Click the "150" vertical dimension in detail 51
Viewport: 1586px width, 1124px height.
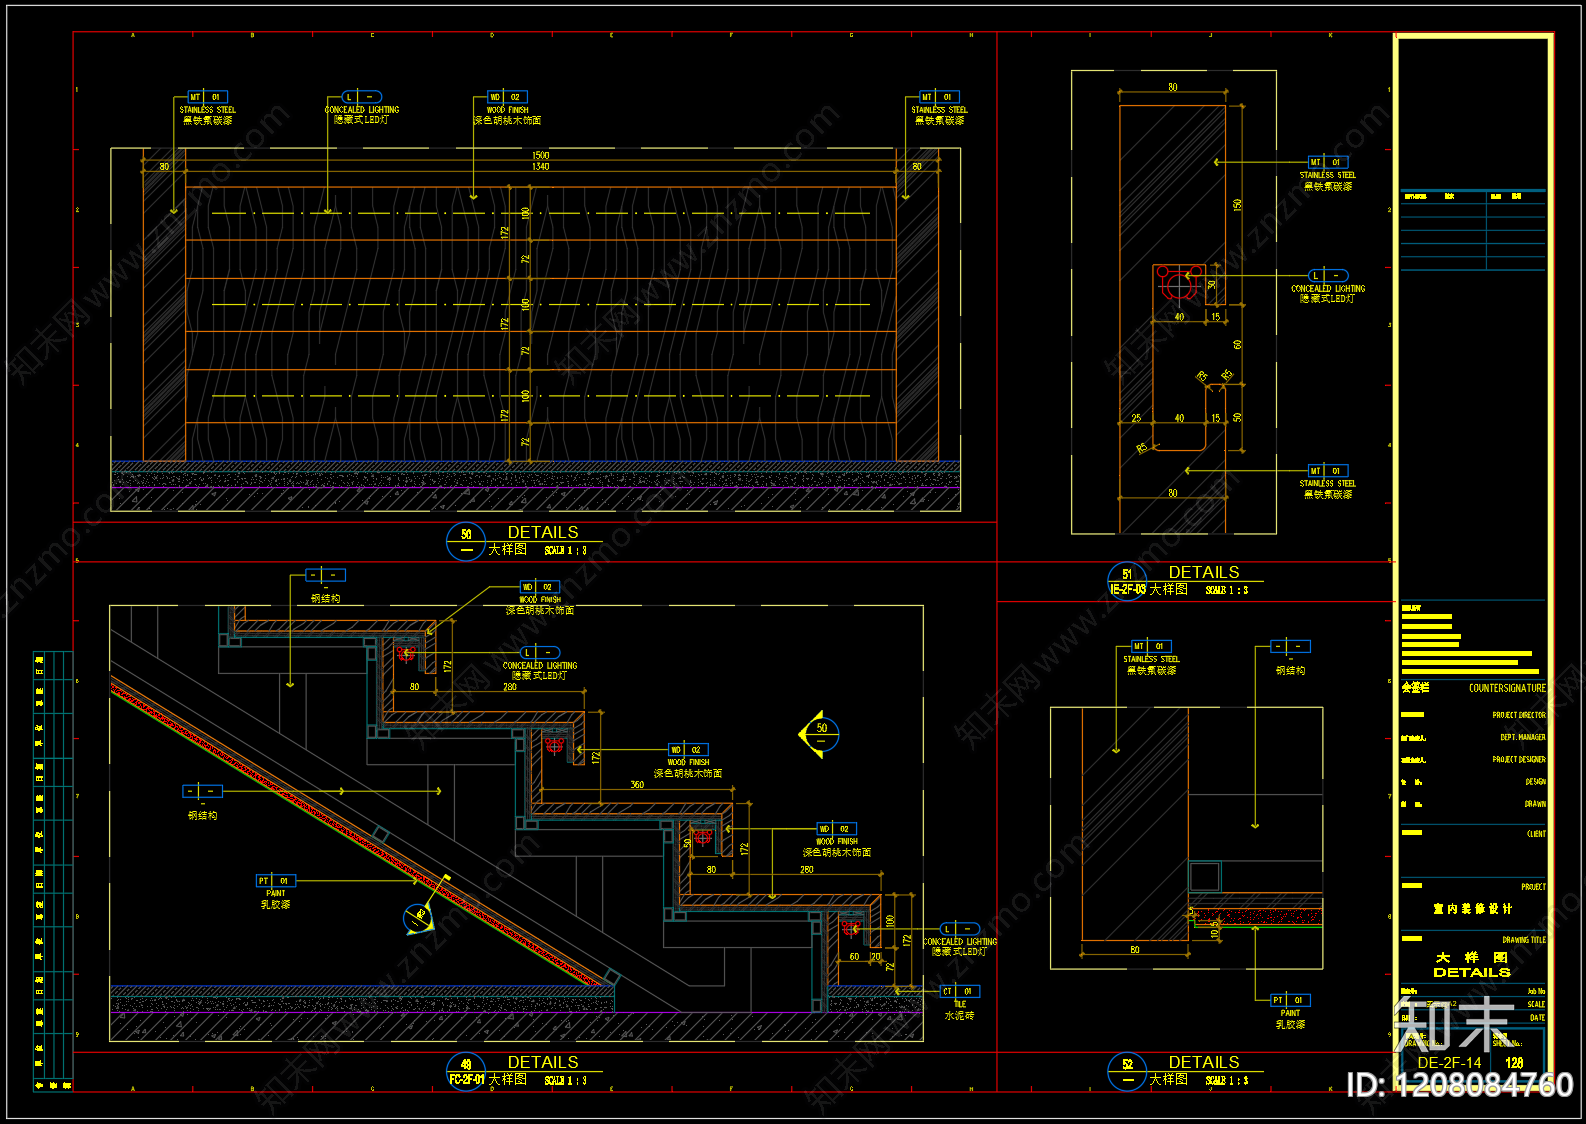[1238, 205]
